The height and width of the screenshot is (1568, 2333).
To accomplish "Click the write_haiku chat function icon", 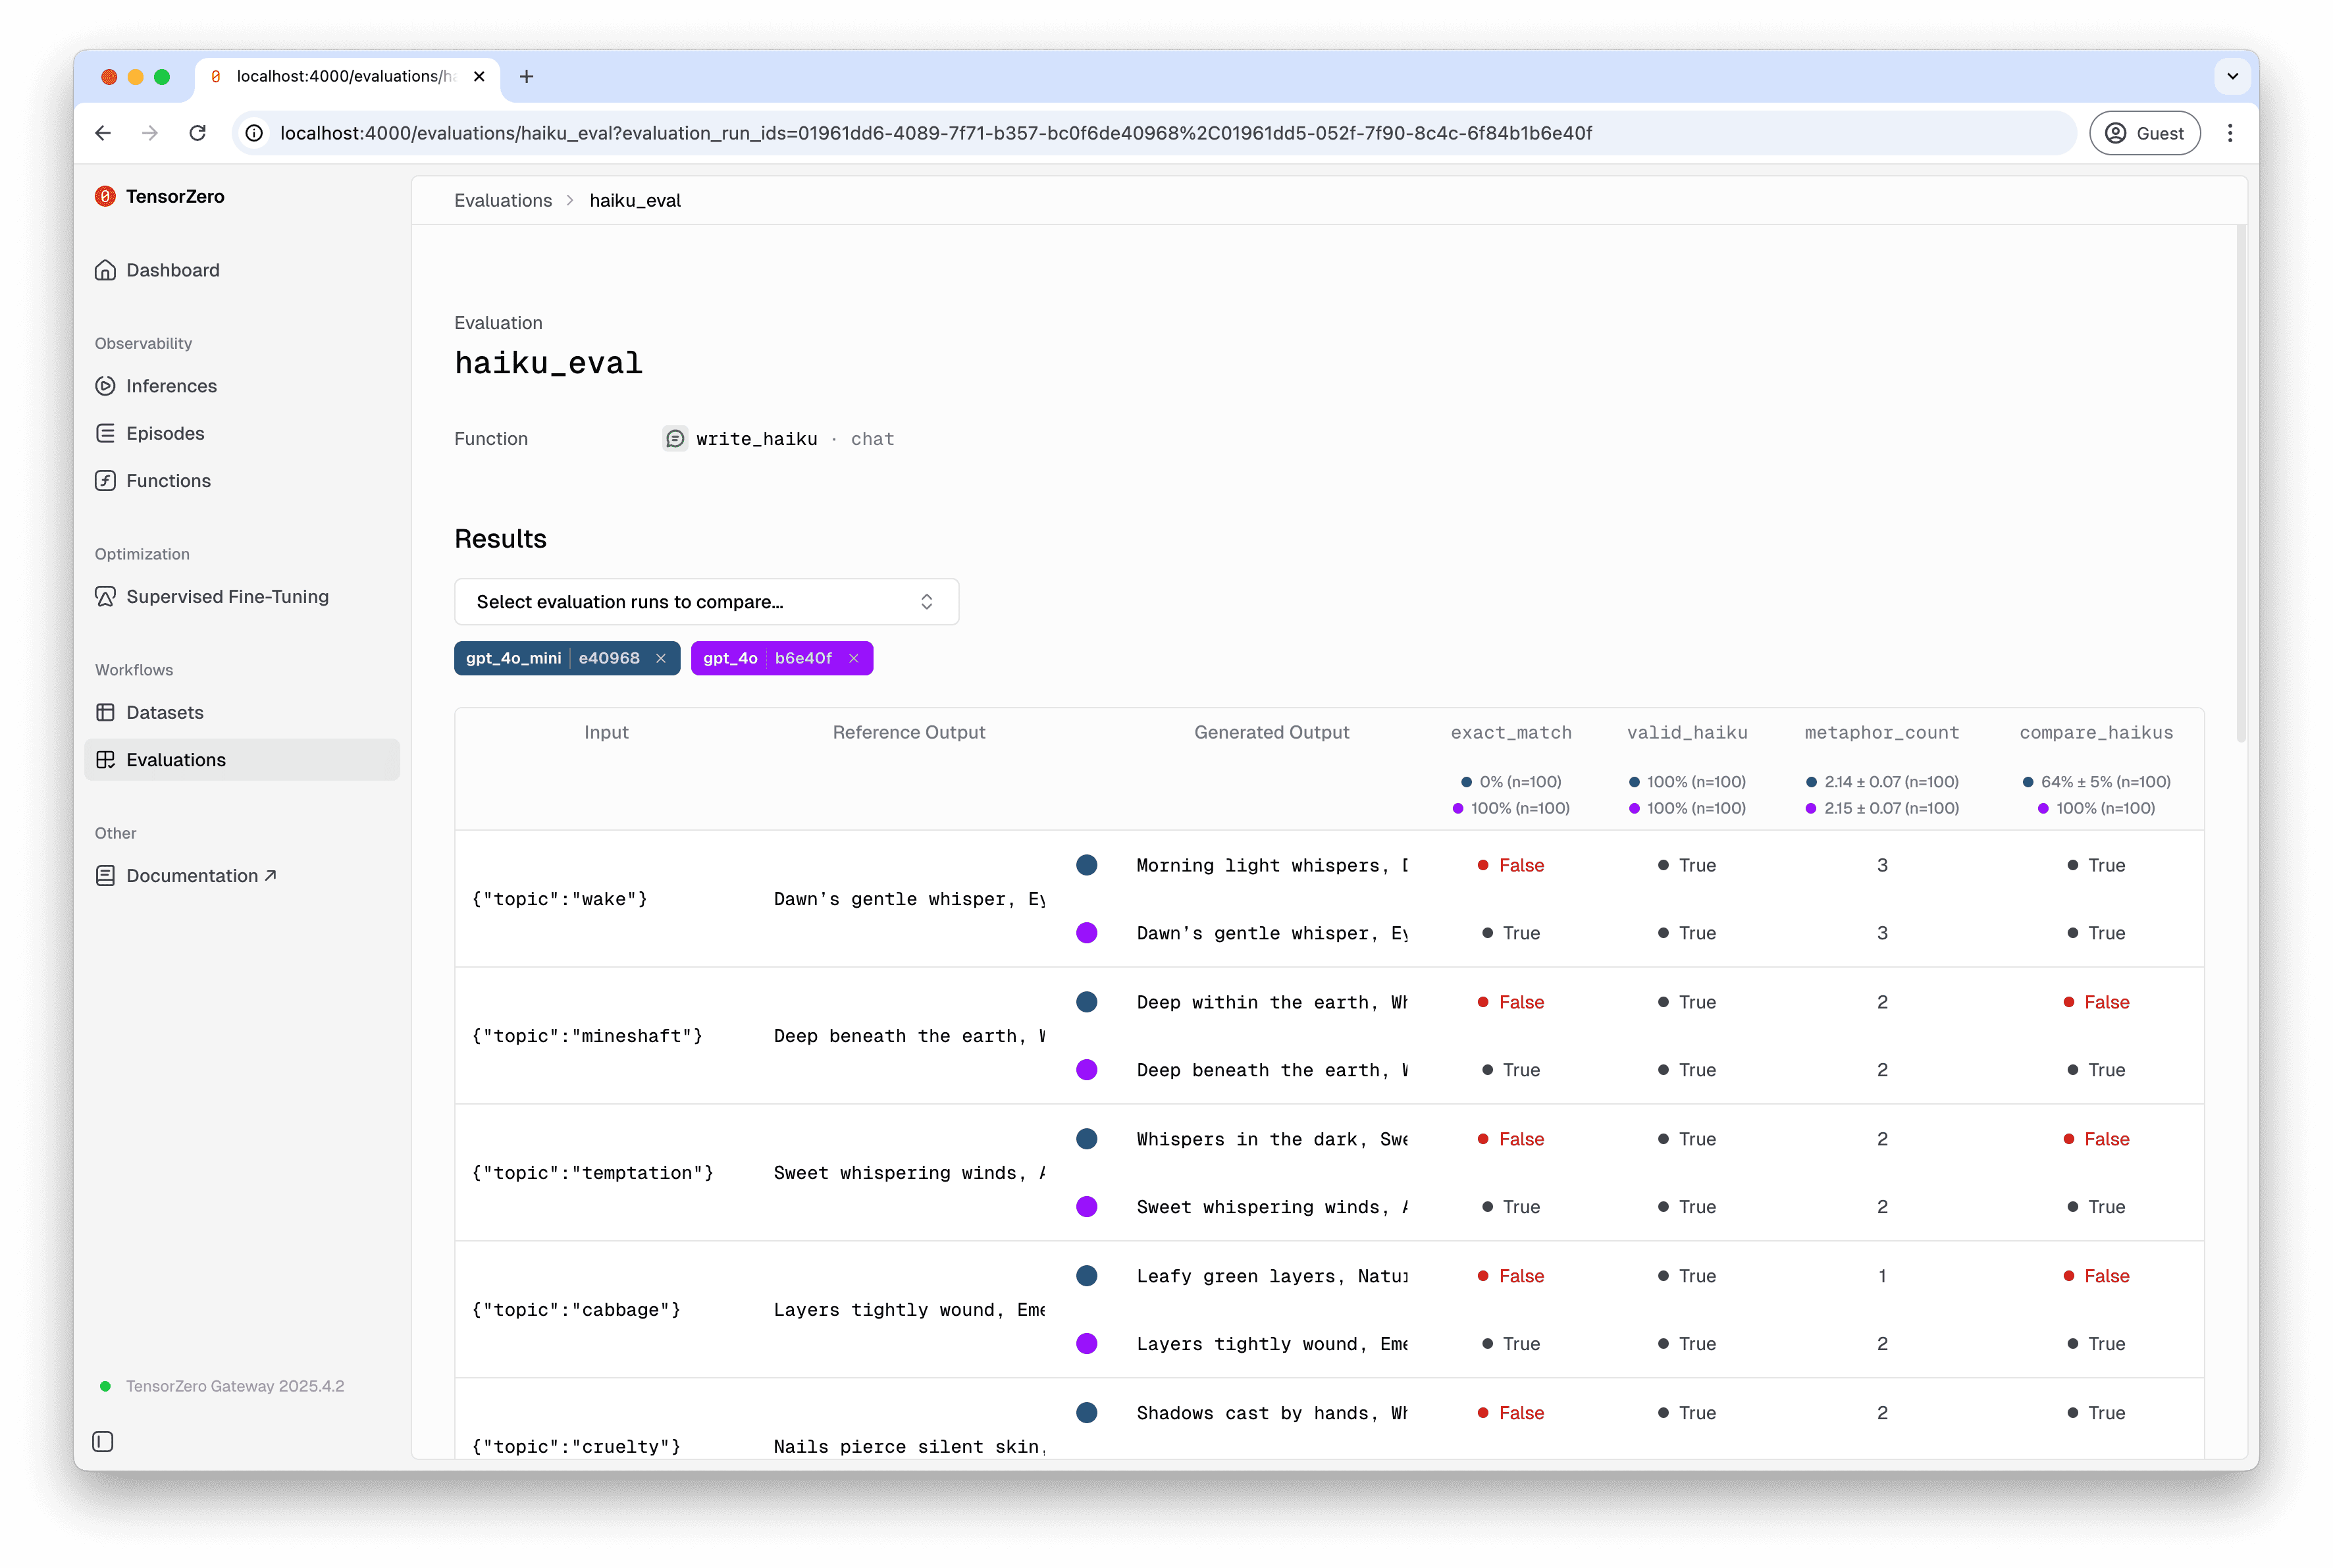I will pyautogui.click(x=675, y=438).
